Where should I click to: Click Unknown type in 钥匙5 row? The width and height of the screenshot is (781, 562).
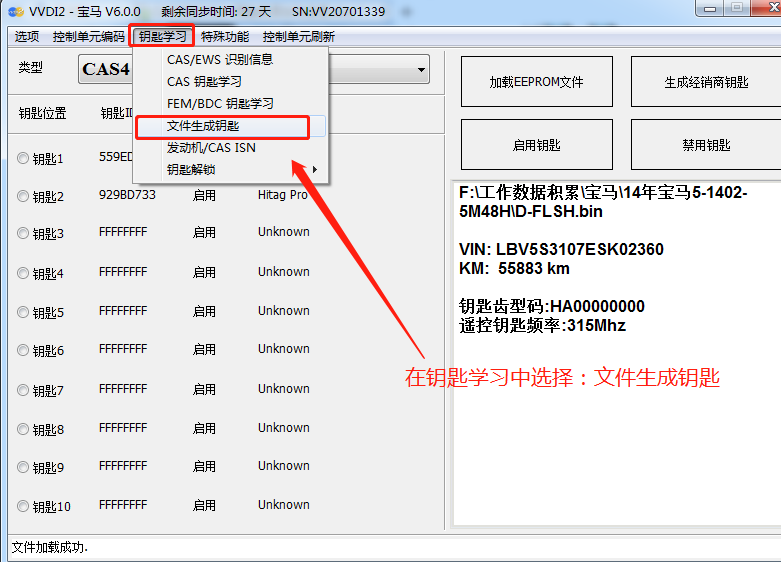click(x=284, y=311)
